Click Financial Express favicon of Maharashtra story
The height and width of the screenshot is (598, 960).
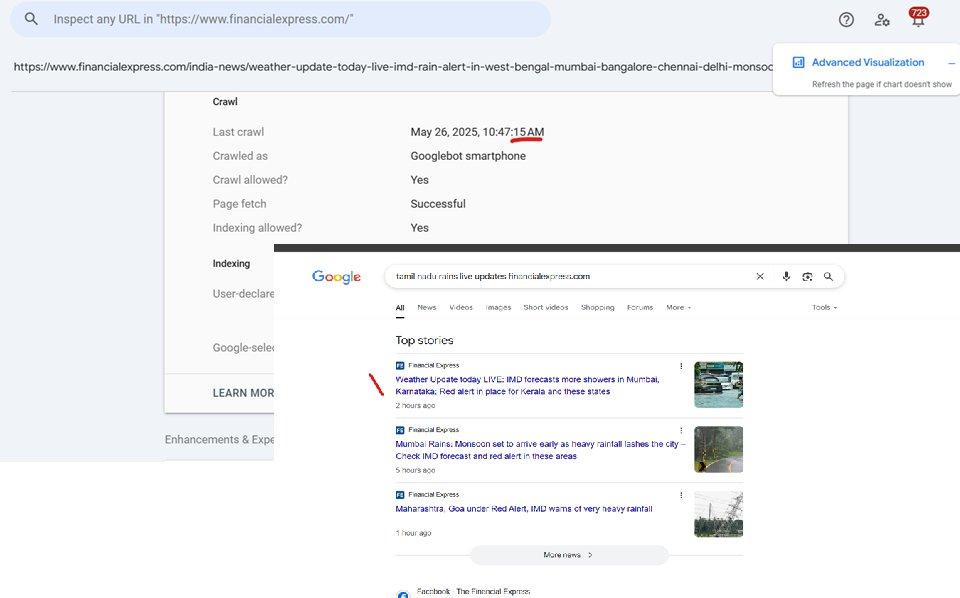pos(400,495)
